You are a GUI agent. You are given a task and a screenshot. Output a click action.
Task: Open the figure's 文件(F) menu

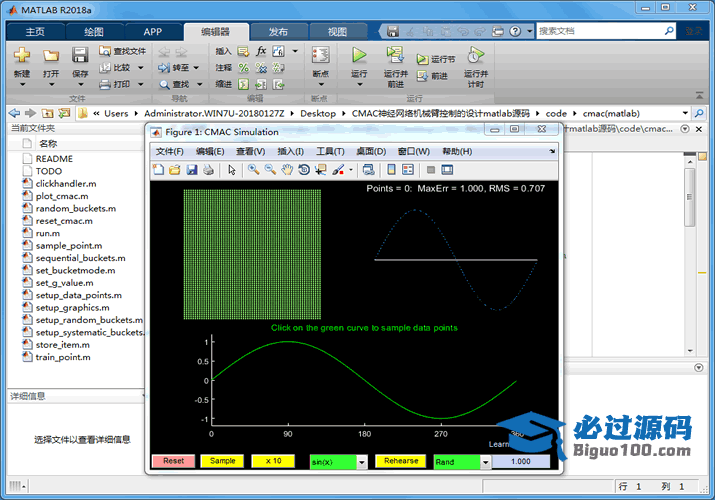click(x=169, y=151)
